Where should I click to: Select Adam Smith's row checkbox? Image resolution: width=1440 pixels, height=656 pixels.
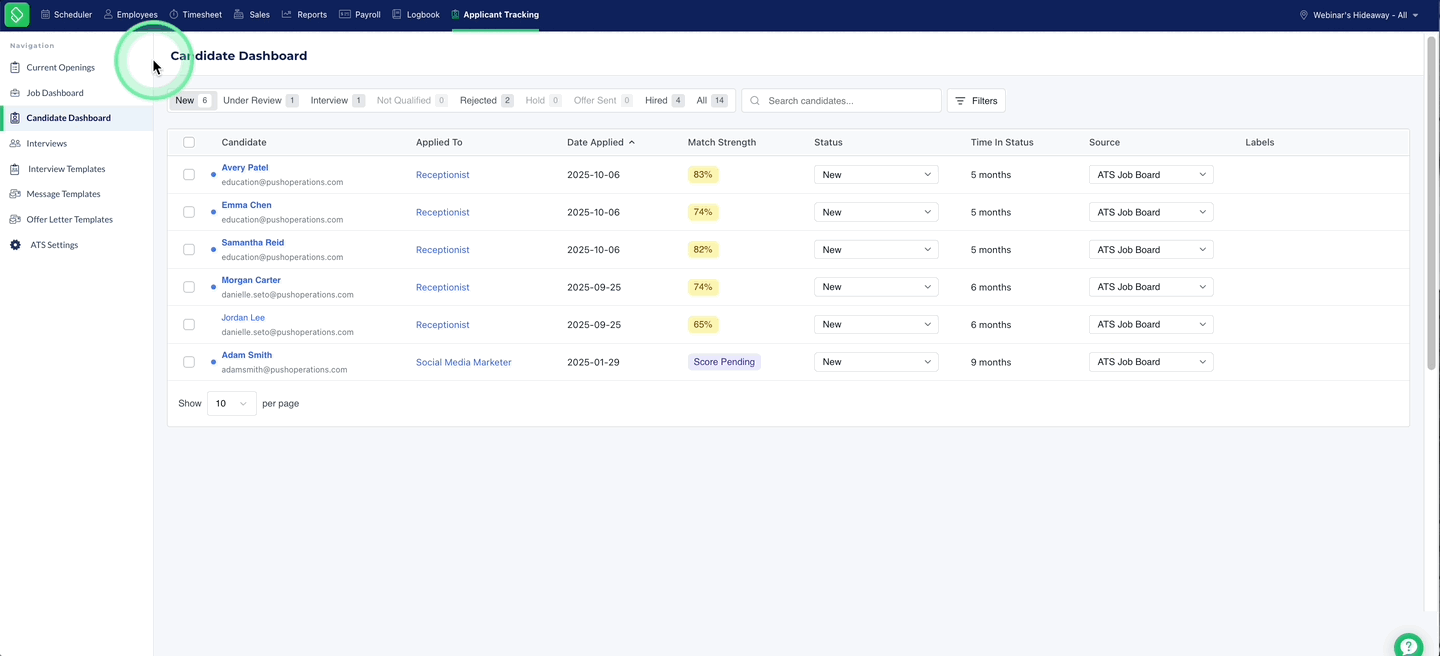click(189, 362)
